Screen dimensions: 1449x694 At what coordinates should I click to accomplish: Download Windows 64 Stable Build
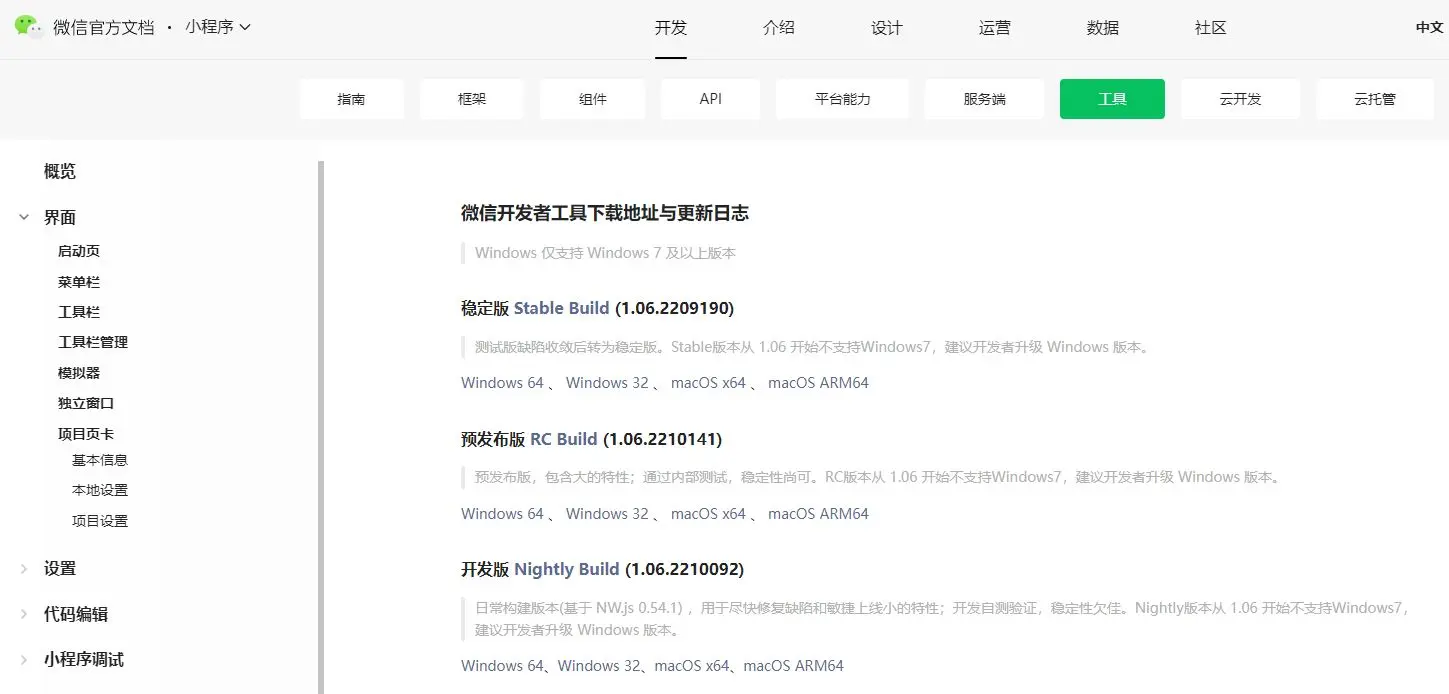point(501,382)
